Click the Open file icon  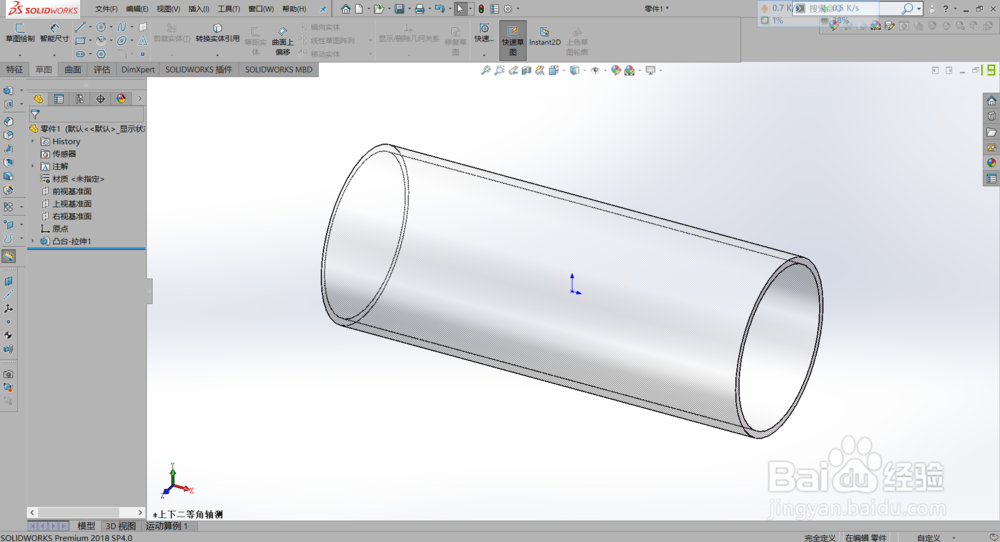tap(379, 9)
